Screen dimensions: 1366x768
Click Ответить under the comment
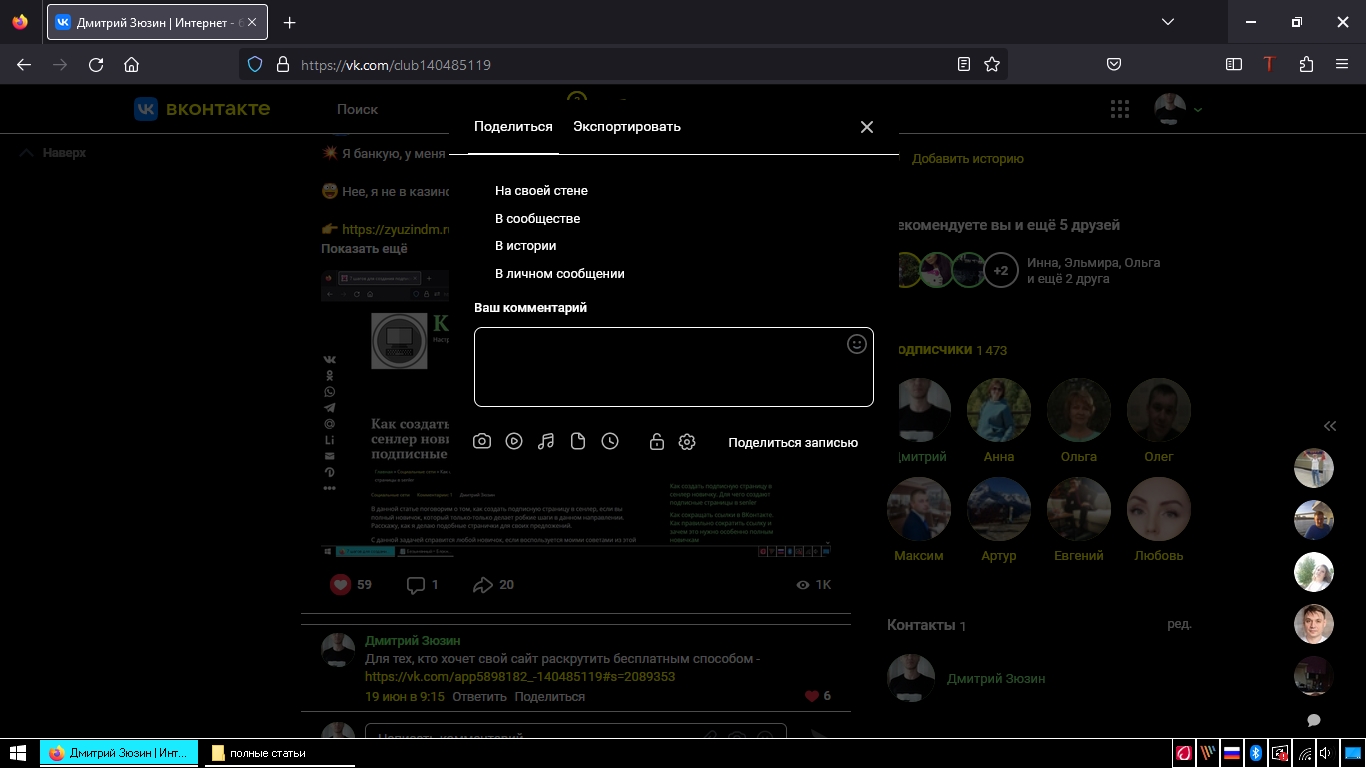pos(479,696)
